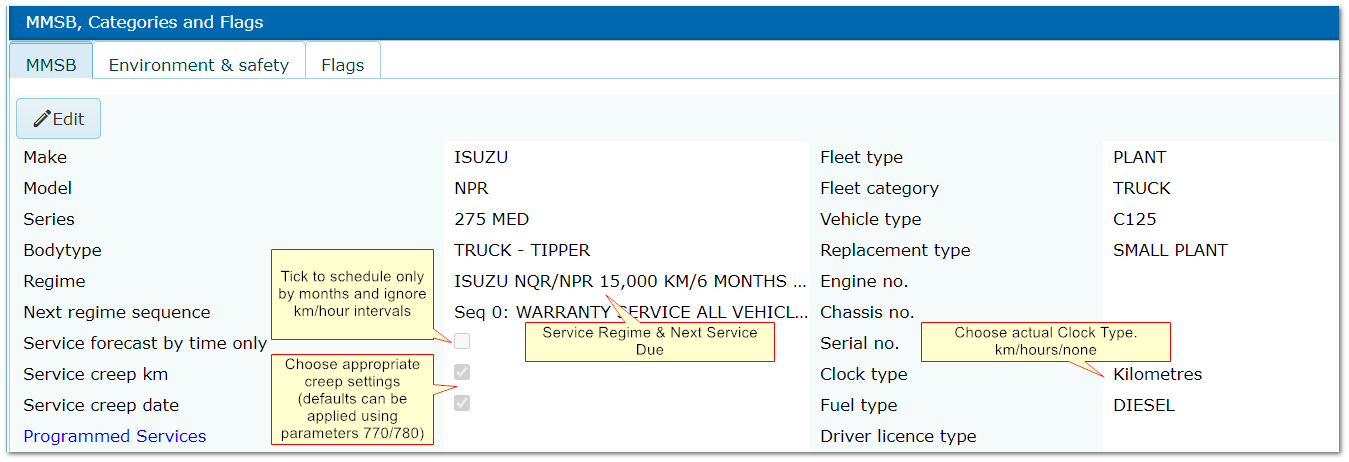The width and height of the screenshot is (1349, 462).
Task: Select the Next regime sequence Seq 0 value
Action: (630, 312)
